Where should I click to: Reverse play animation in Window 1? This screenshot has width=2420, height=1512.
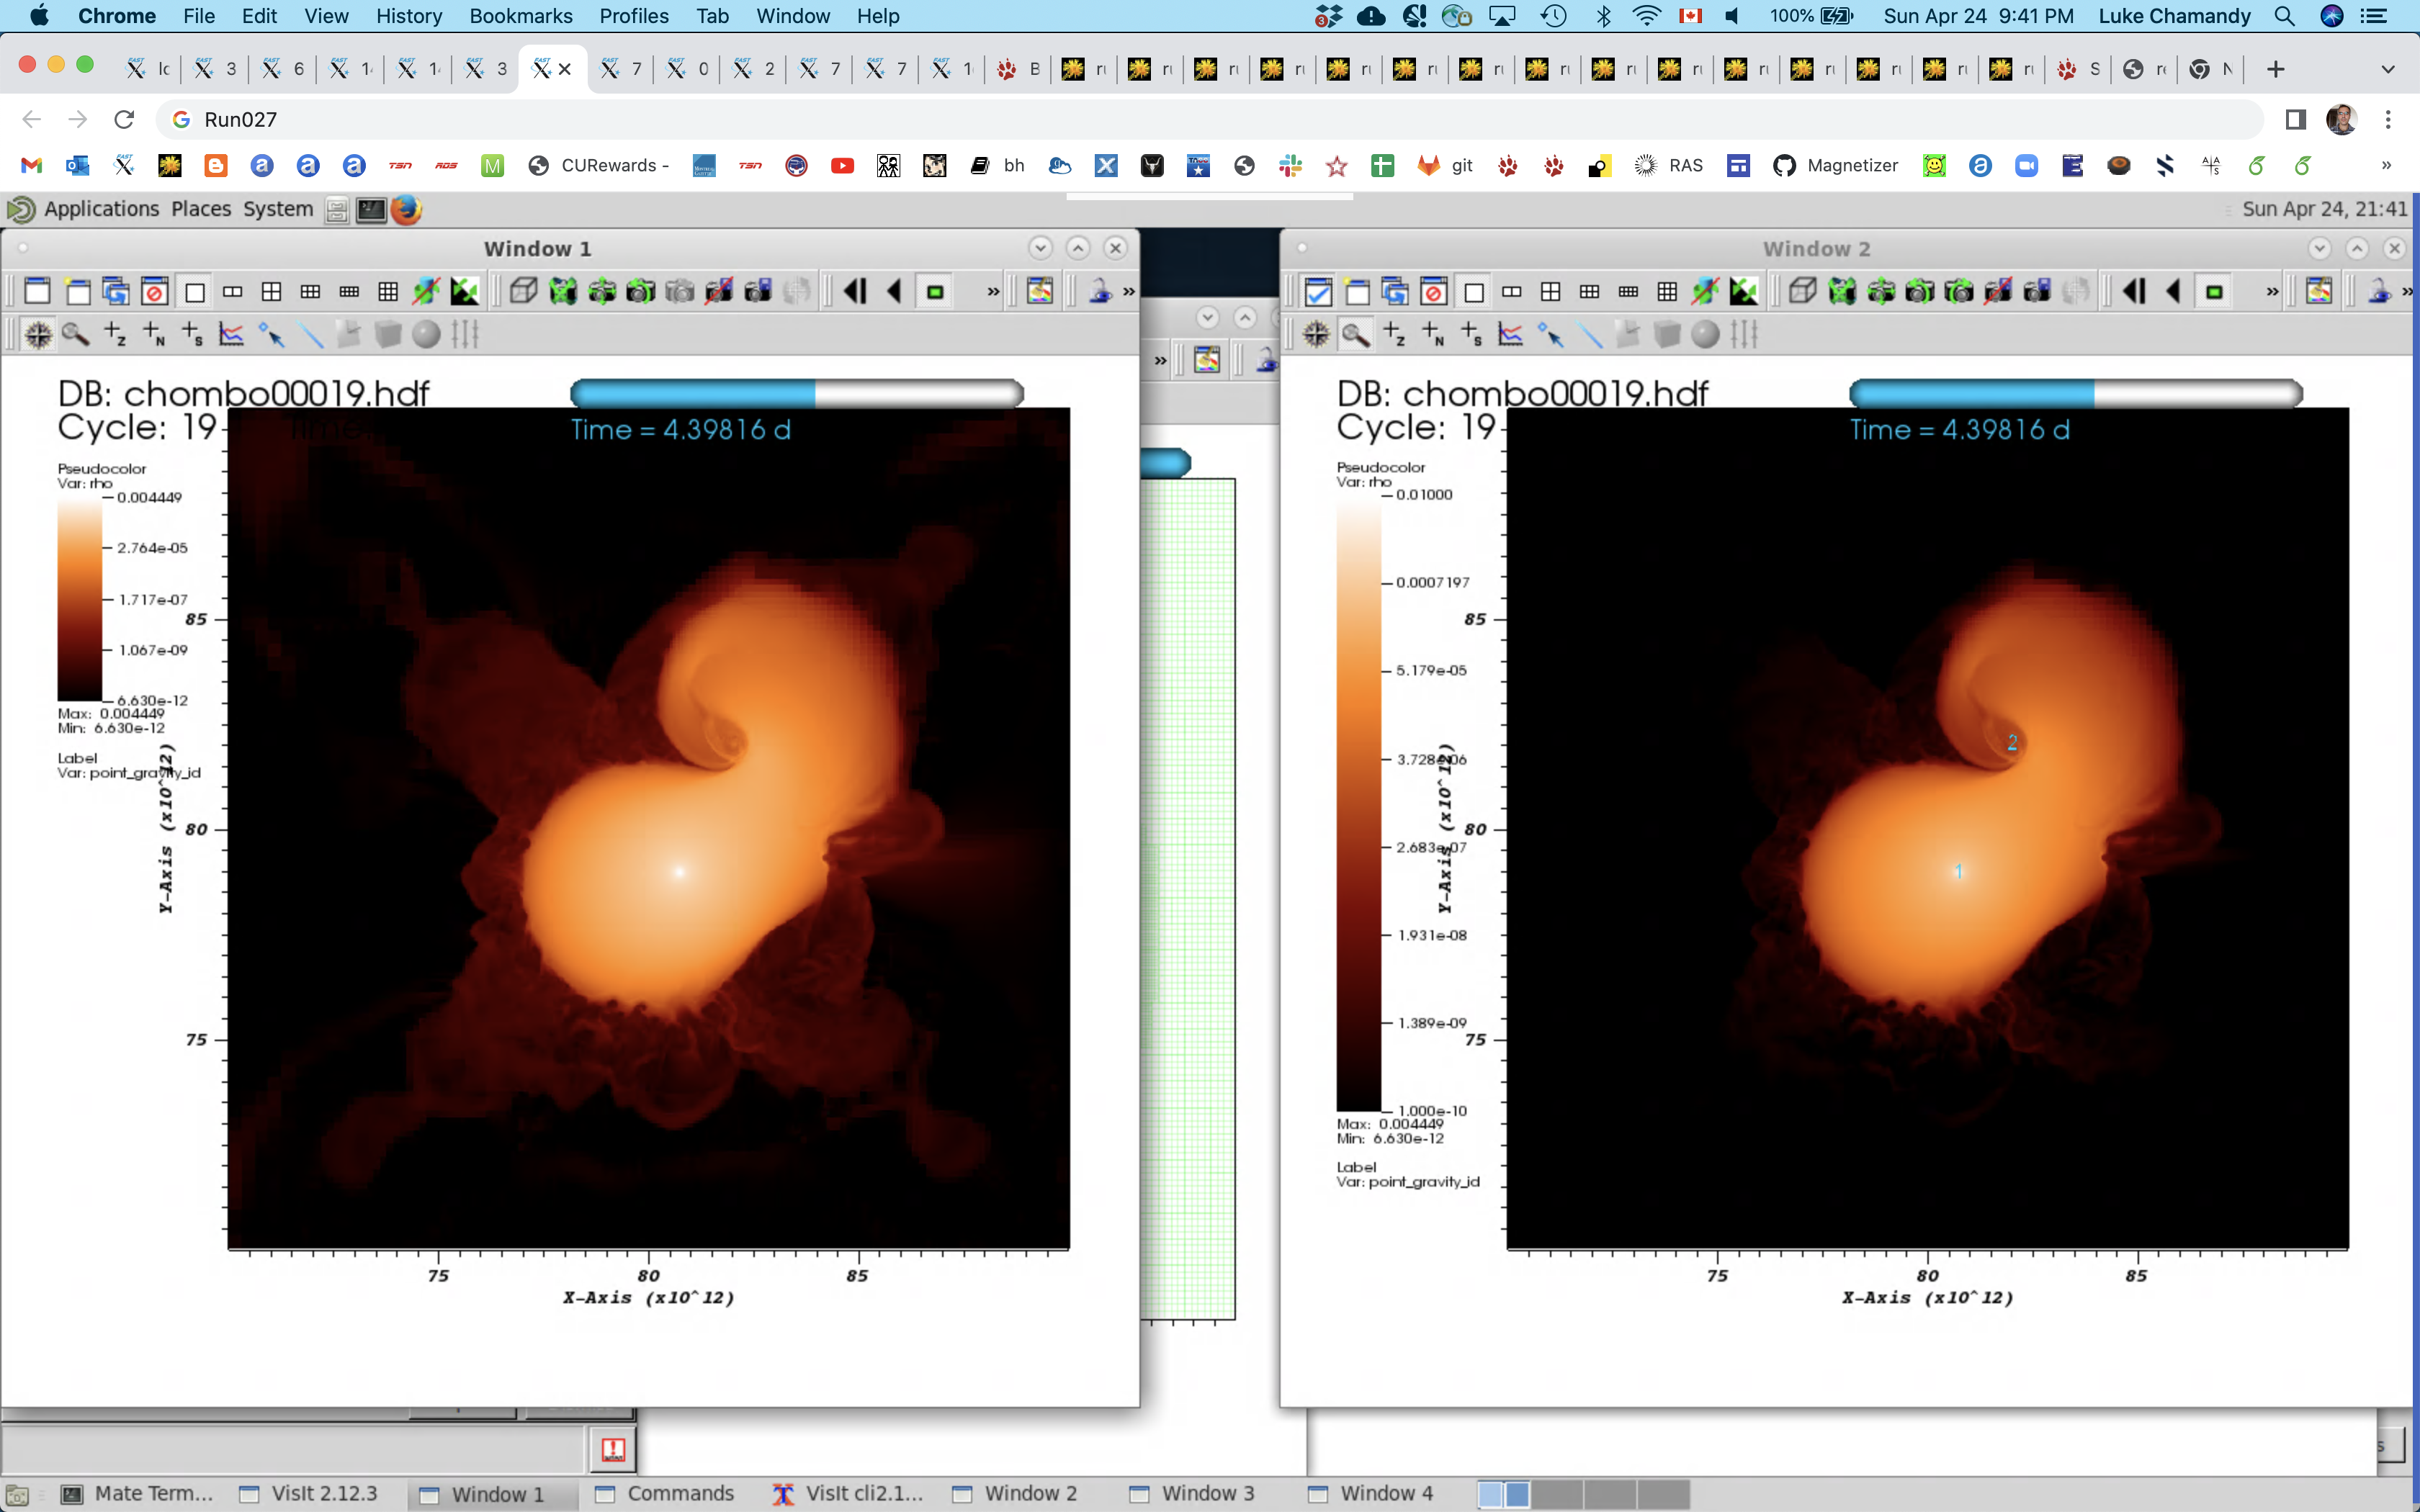(x=894, y=291)
